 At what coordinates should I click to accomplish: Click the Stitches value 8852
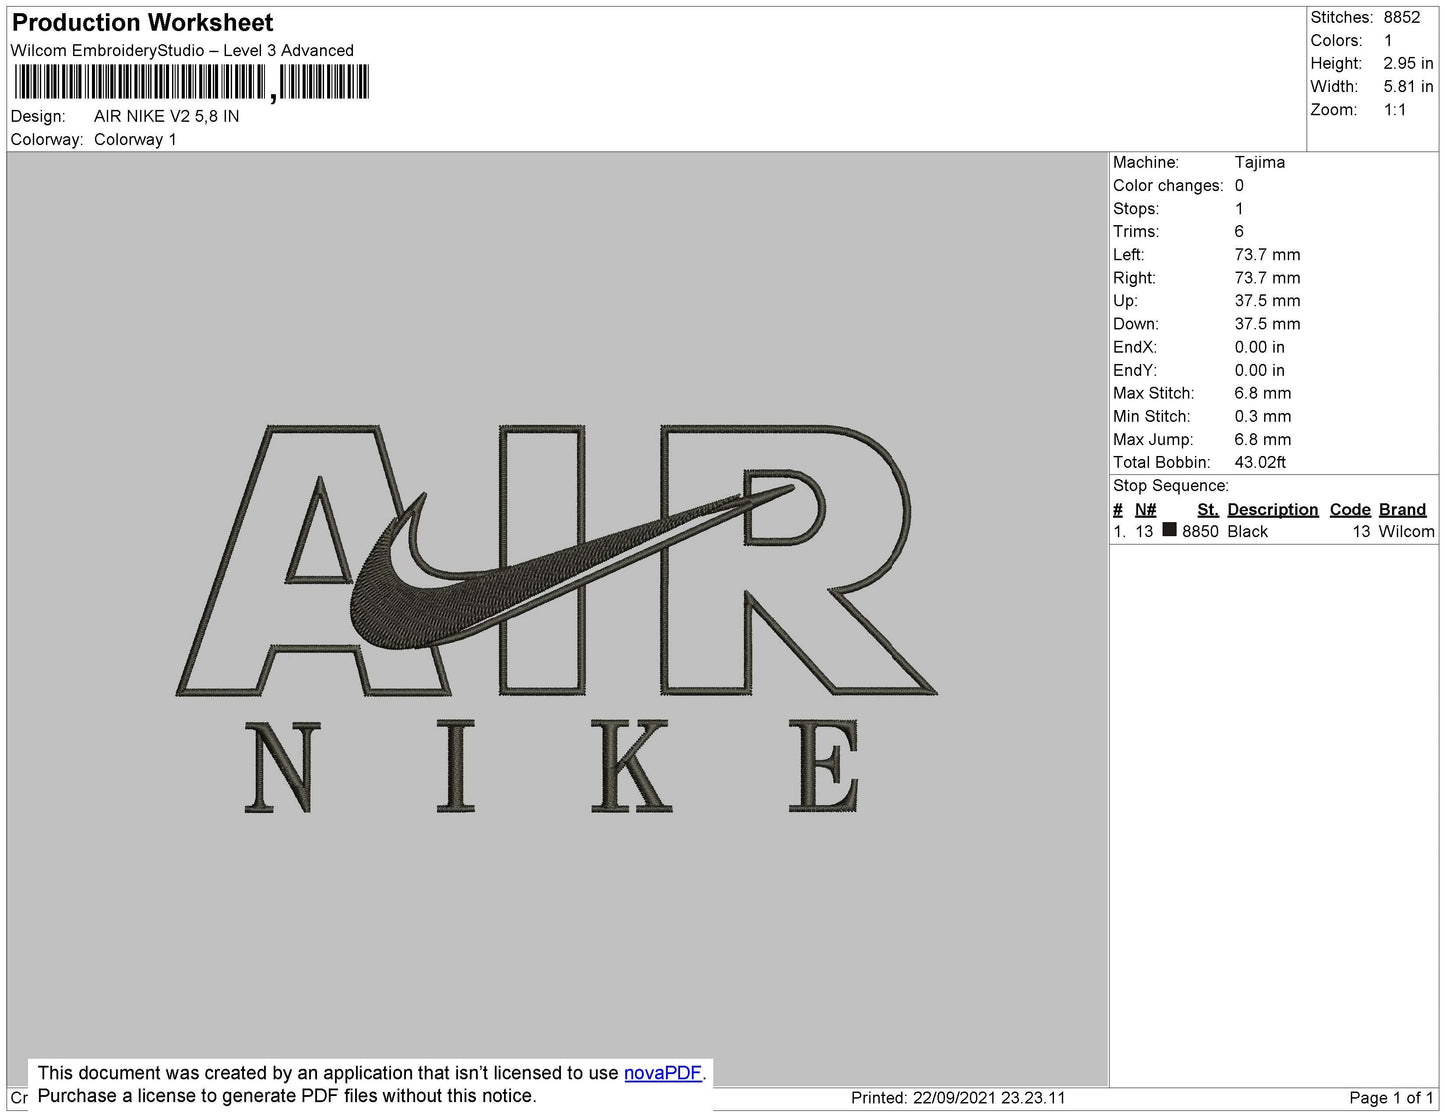pos(1402,17)
